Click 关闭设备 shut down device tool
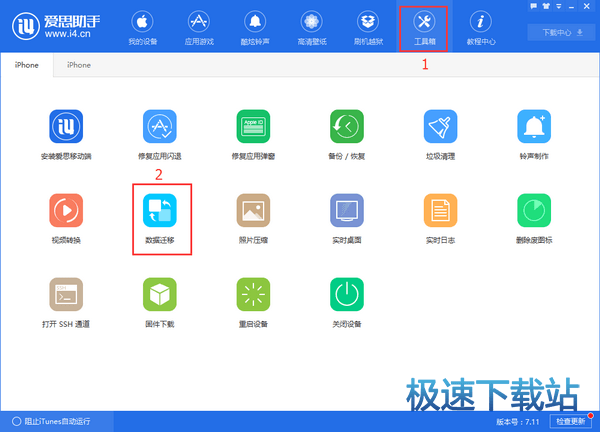Screen dimensions: 600x432 pyautogui.click(x=347, y=303)
